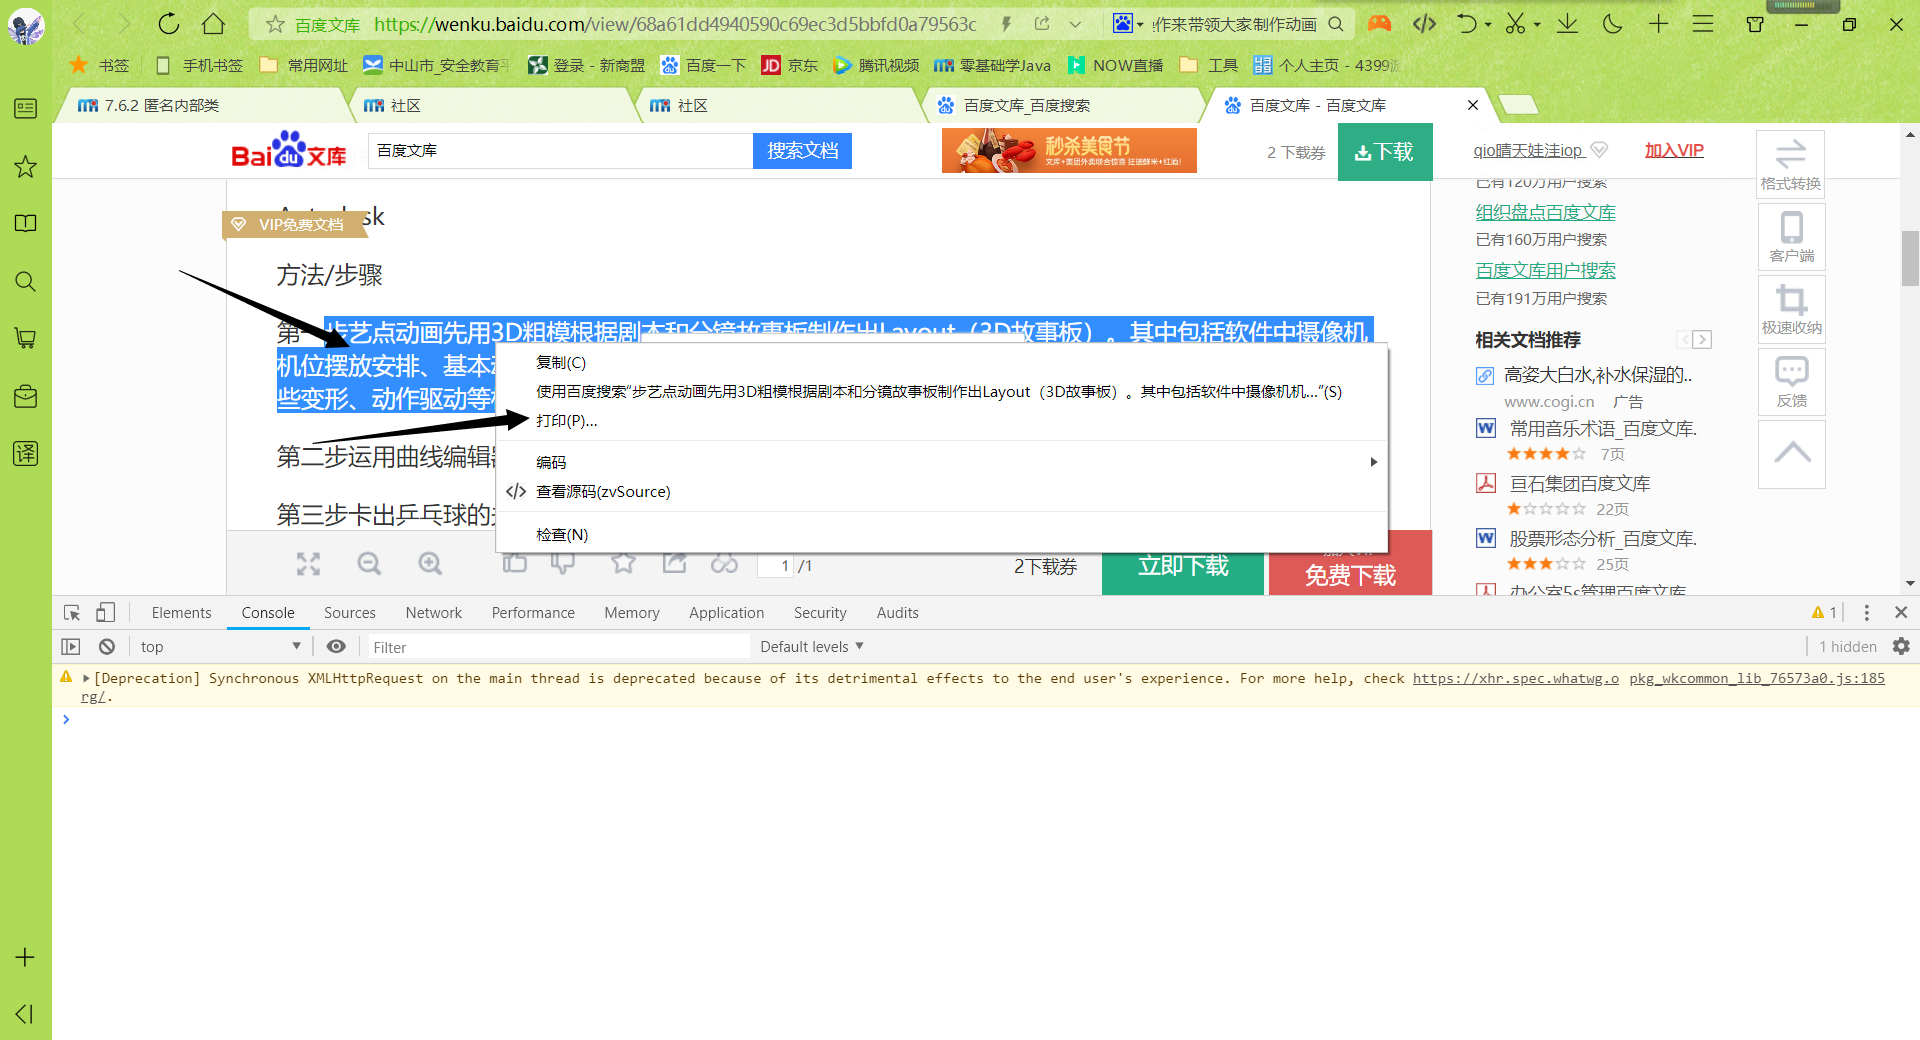Screen dimensions: 1920x1040
Task: Choose 复制(C) in the context menu
Action: [x=561, y=363]
